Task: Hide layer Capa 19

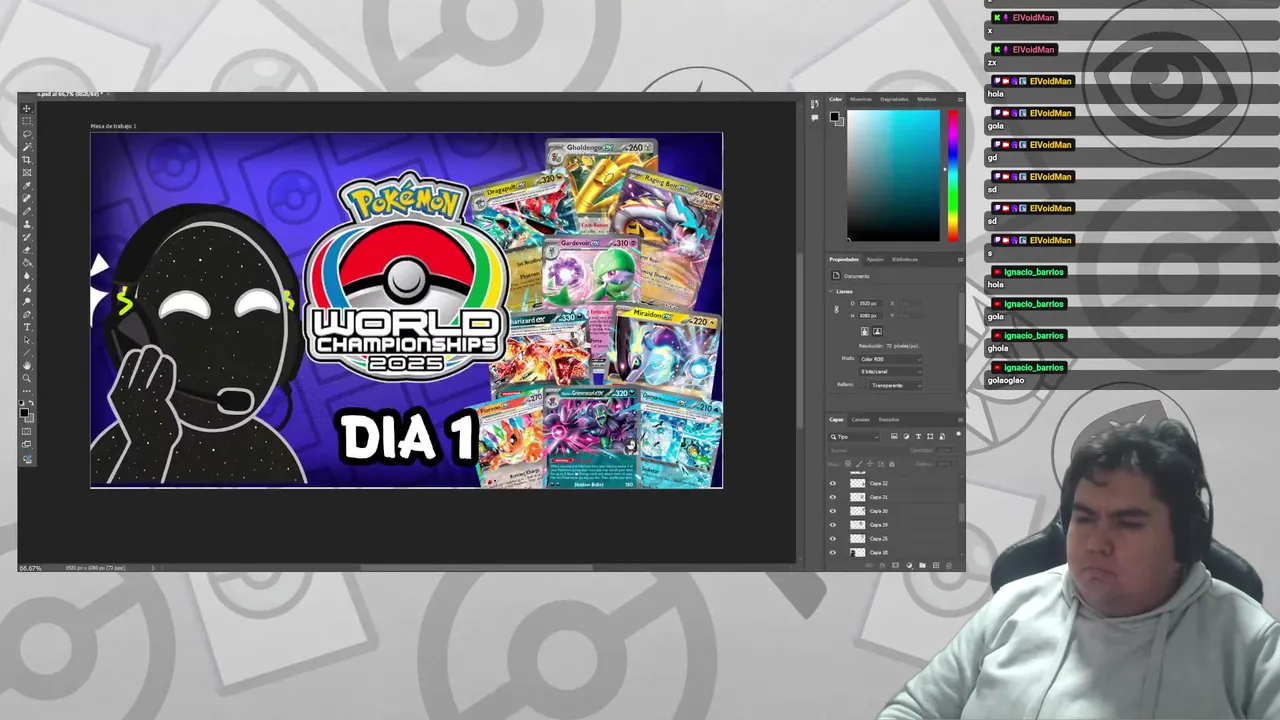Action: click(x=833, y=525)
